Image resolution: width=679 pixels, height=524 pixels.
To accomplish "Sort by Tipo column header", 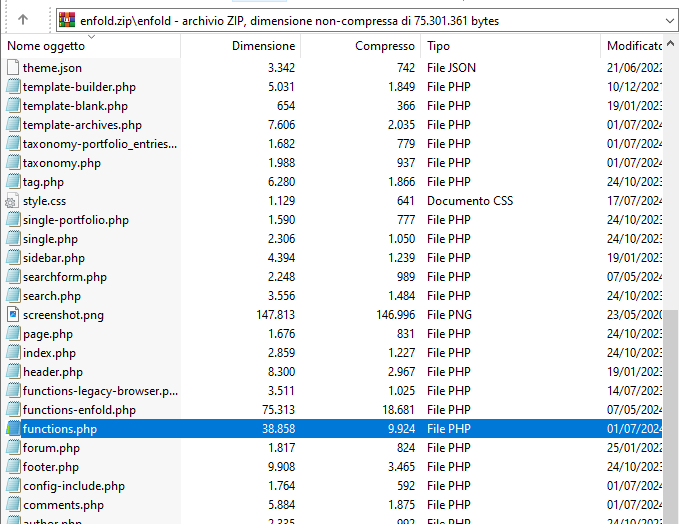I will pyautogui.click(x=510, y=46).
